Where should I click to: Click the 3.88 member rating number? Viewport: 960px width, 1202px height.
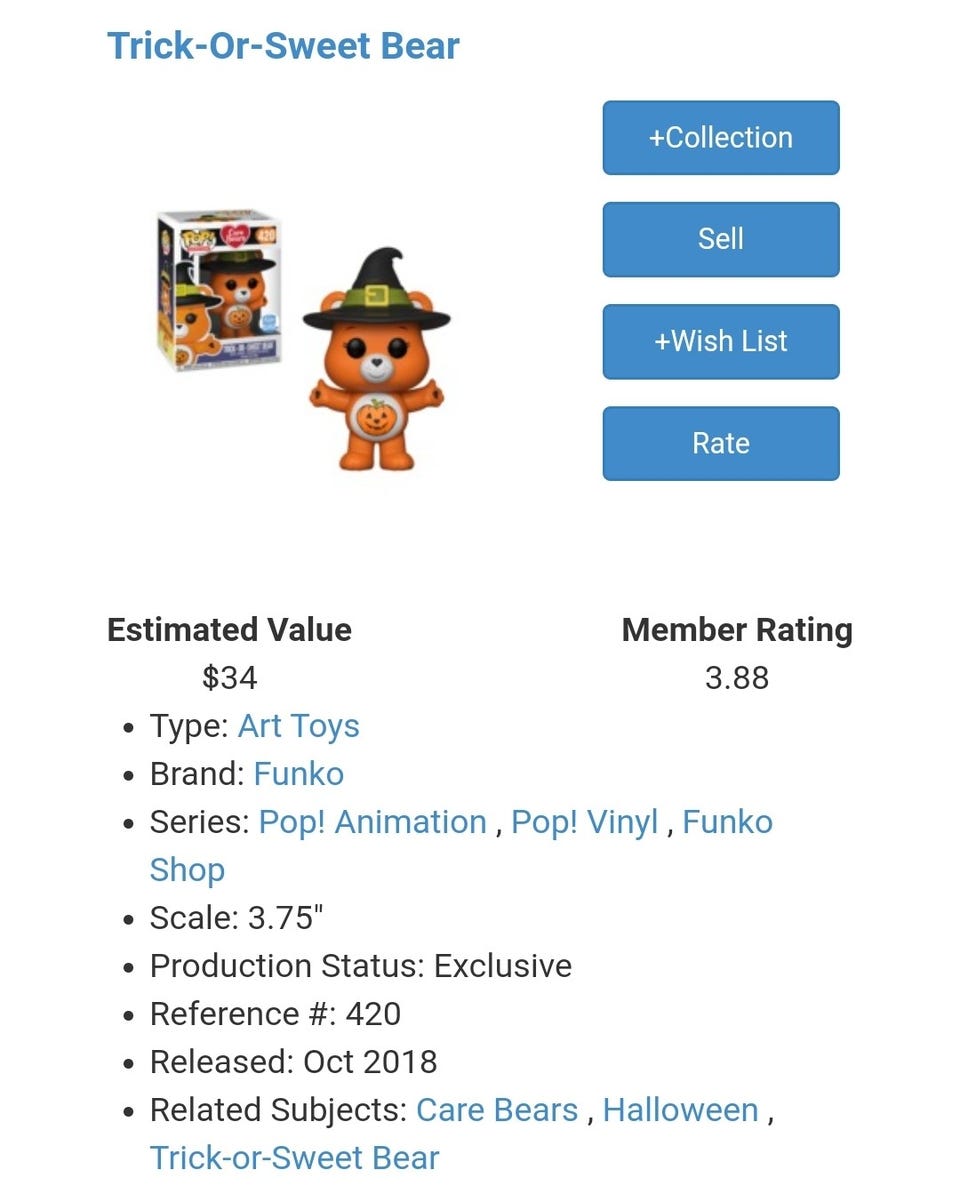736,678
